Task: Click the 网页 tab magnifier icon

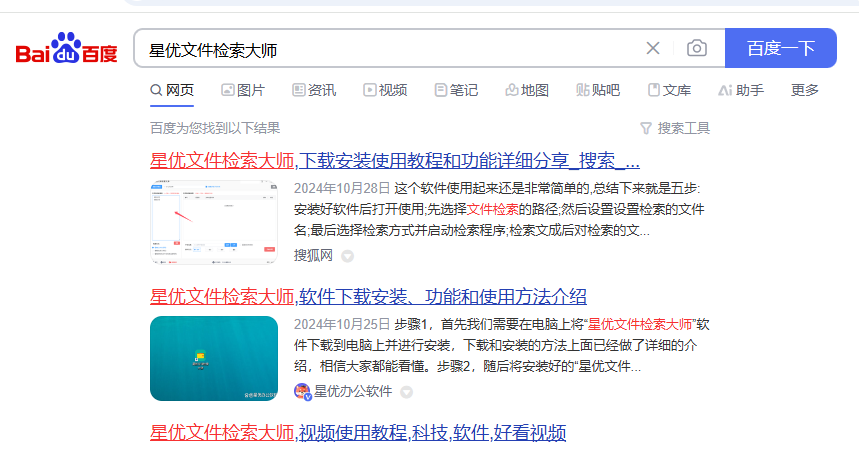Action: coord(156,90)
